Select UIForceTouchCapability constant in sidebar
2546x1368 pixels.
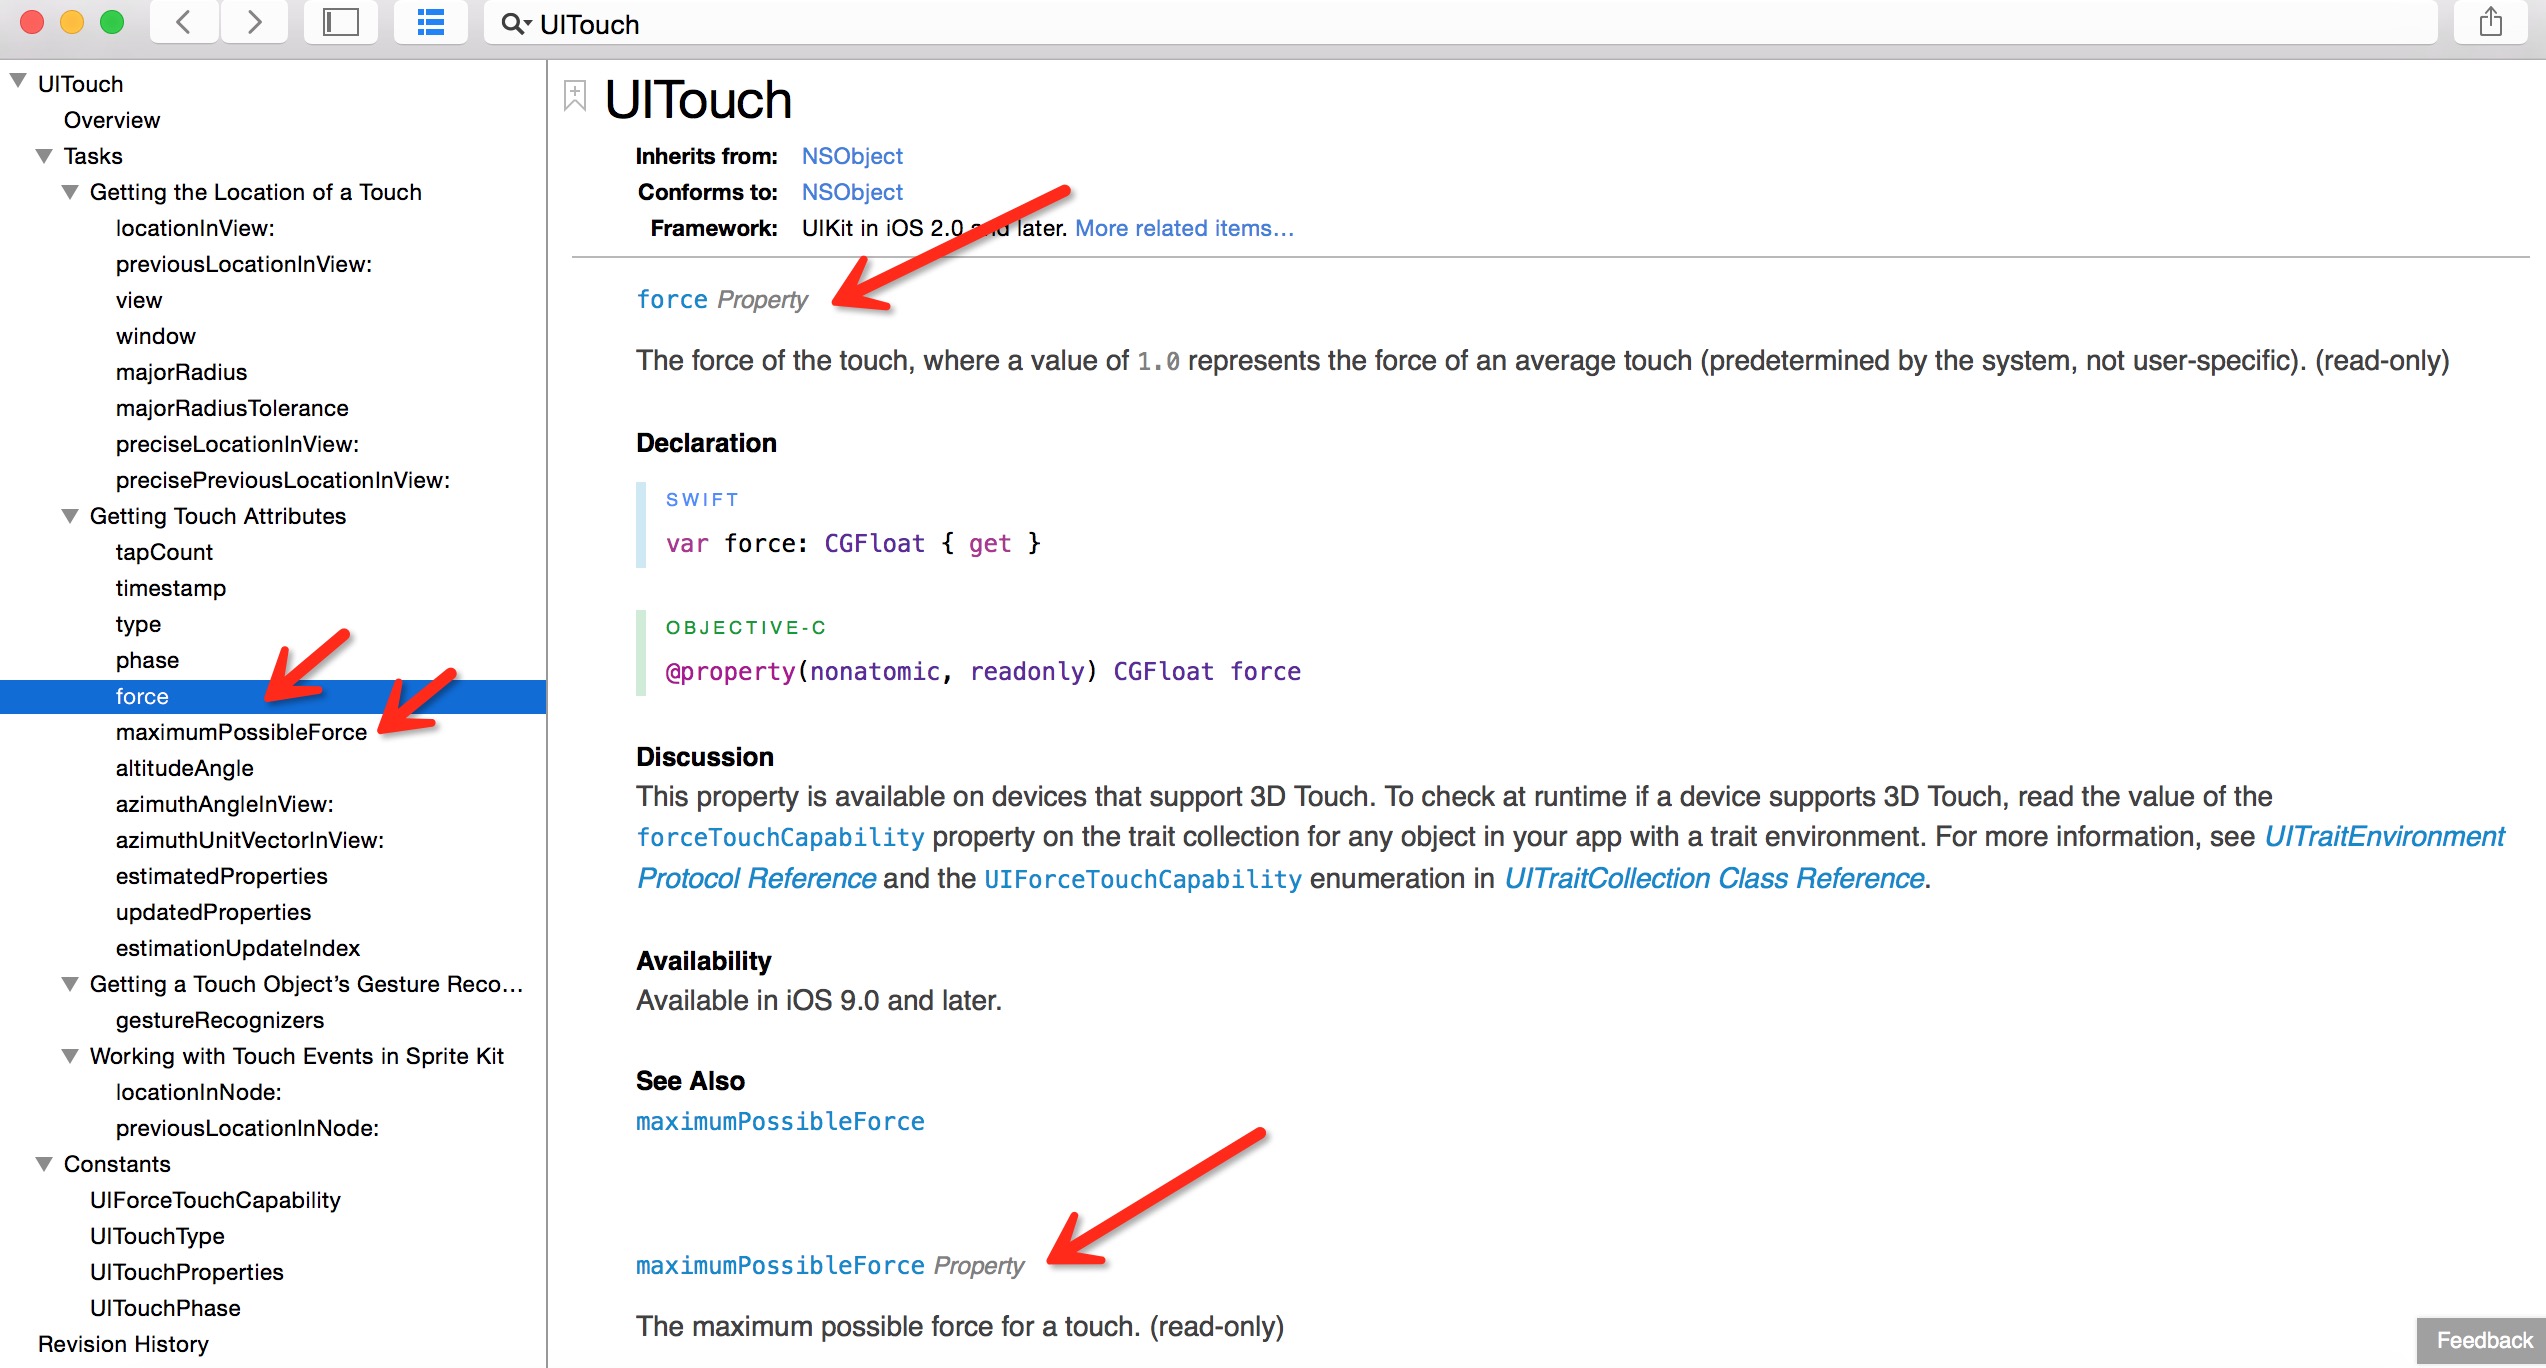tap(215, 1200)
